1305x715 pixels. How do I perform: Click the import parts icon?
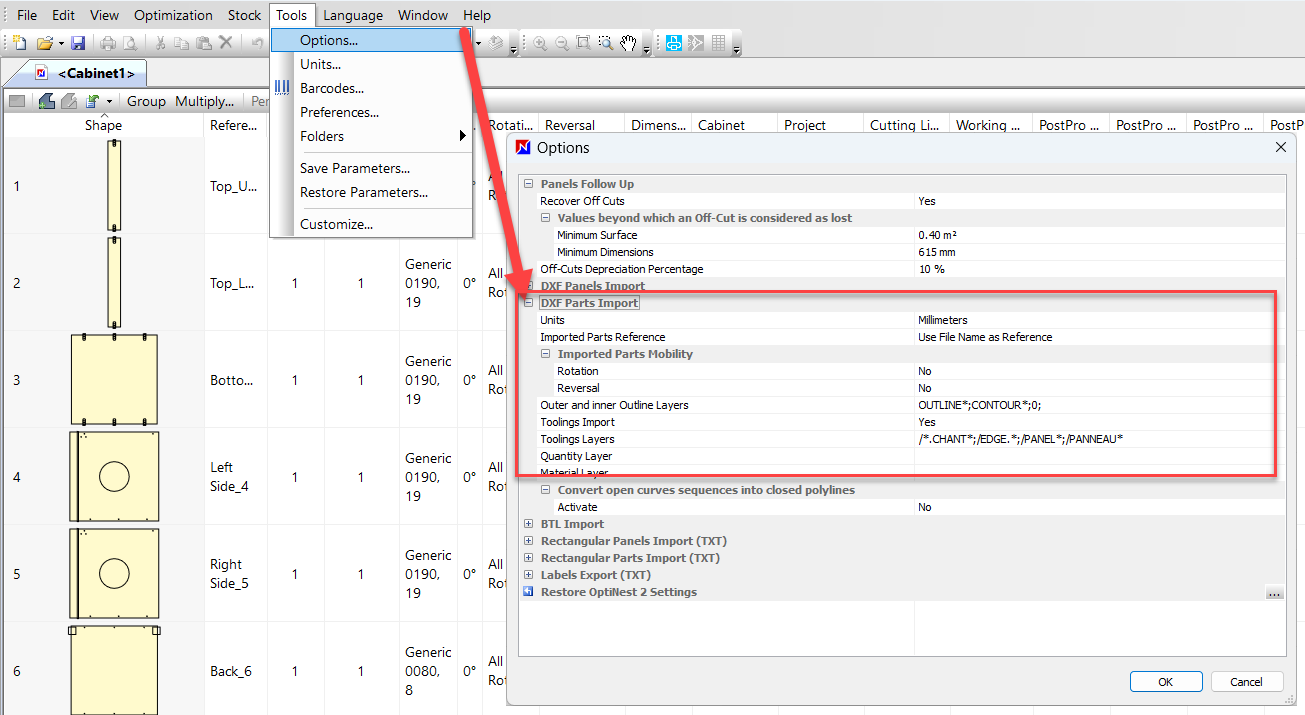[x=93, y=101]
